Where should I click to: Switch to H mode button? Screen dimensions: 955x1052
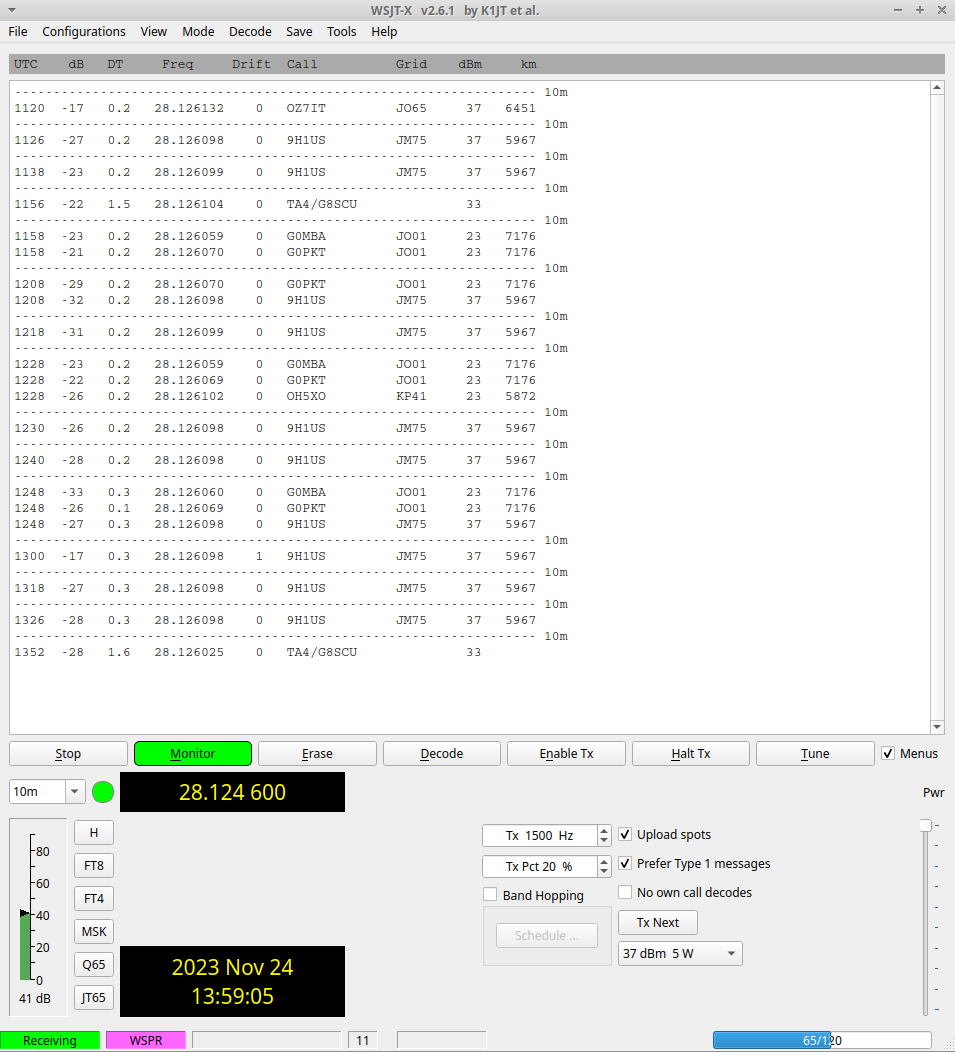(94, 833)
